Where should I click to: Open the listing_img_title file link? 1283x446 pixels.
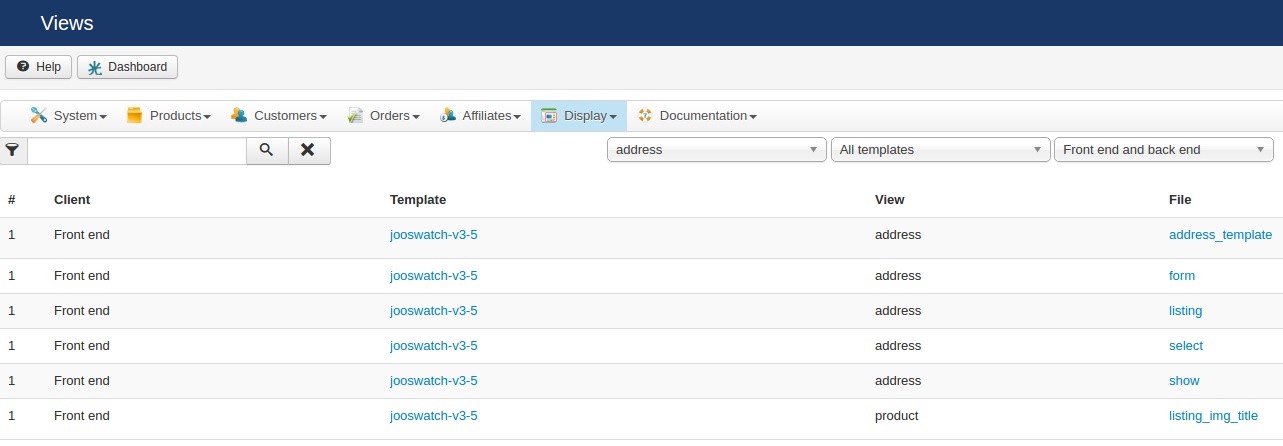(1213, 416)
